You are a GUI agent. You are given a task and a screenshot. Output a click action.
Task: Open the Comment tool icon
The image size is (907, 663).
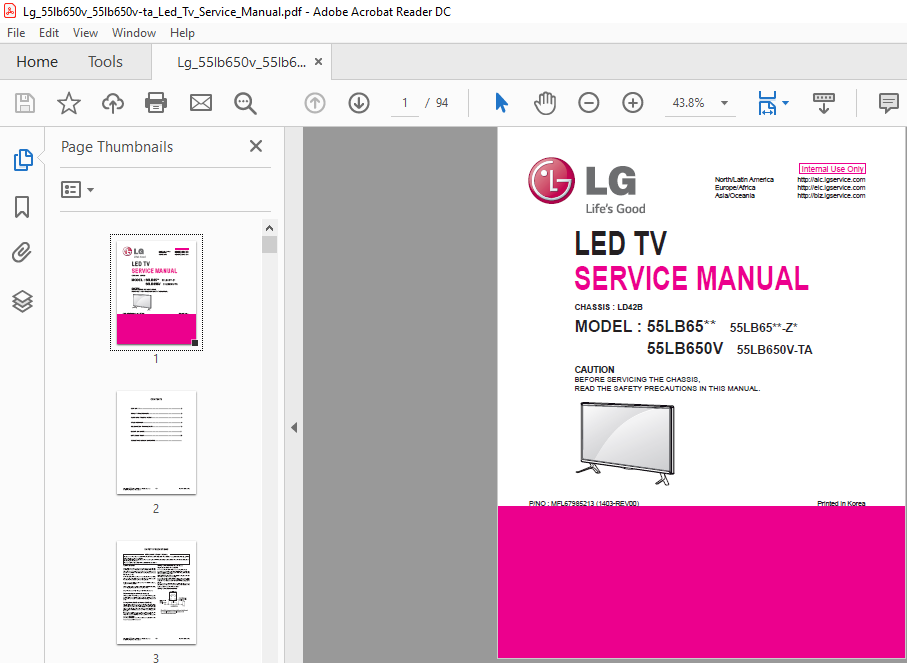tap(888, 104)
